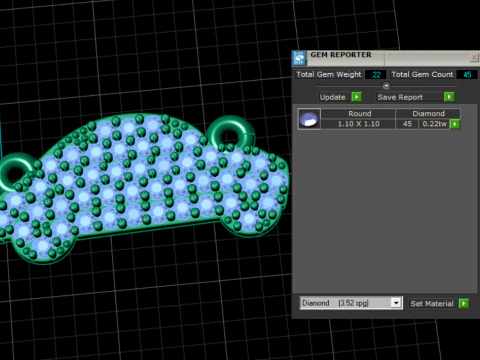Click green arrow next to Update
Screen dimensions: 480x360
[x=356, y=97]
